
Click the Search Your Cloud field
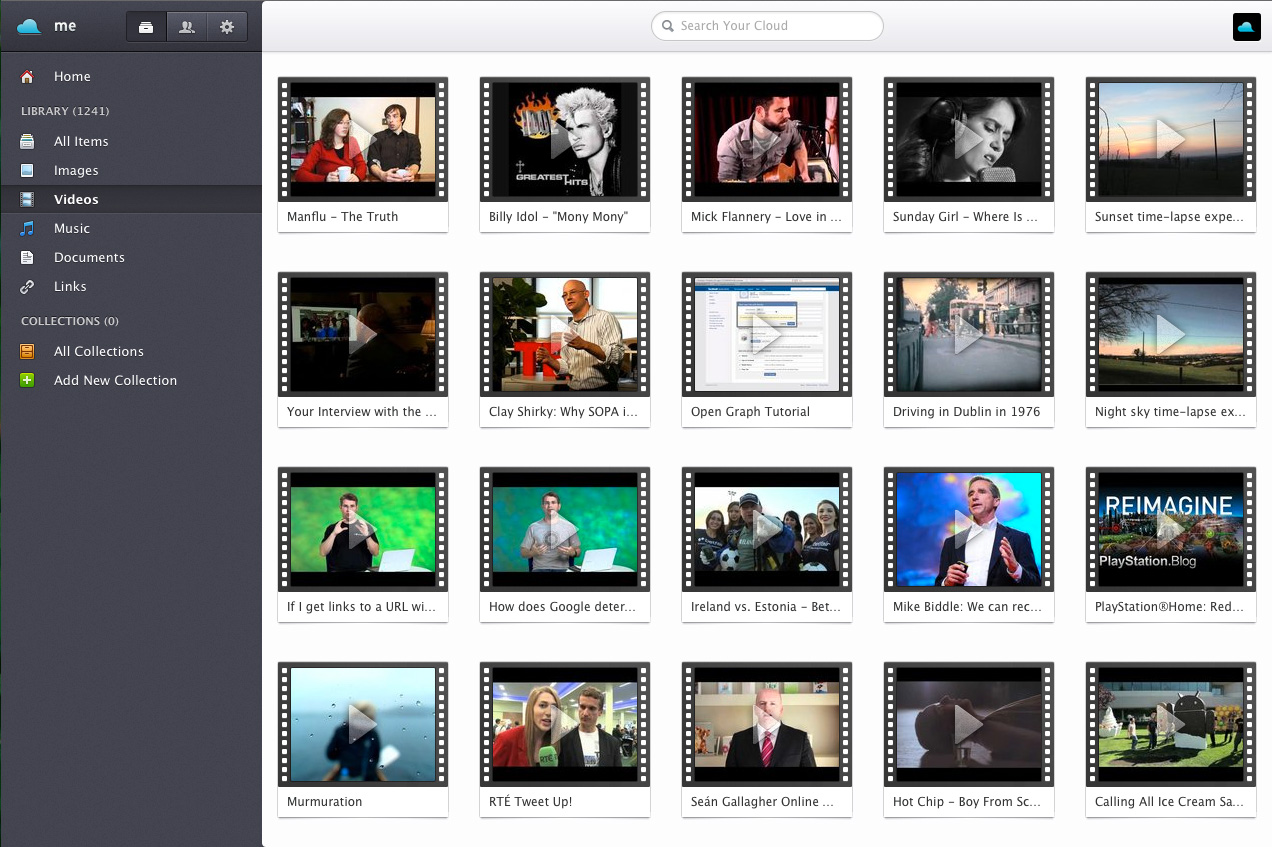767,26
